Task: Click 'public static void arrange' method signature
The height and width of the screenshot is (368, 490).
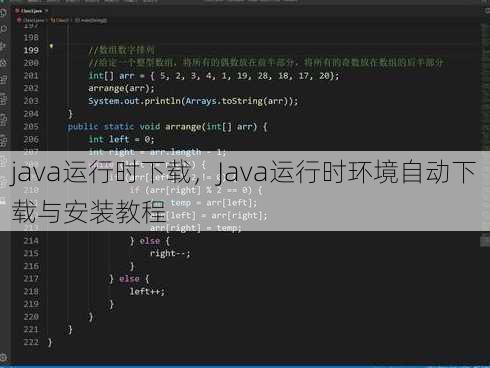Action: (x=167, y=127)
